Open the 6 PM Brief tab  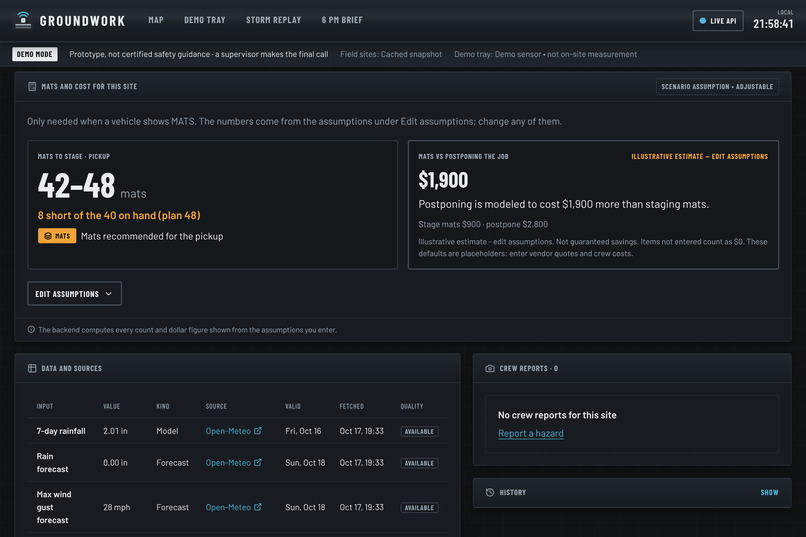click(342, 20)
